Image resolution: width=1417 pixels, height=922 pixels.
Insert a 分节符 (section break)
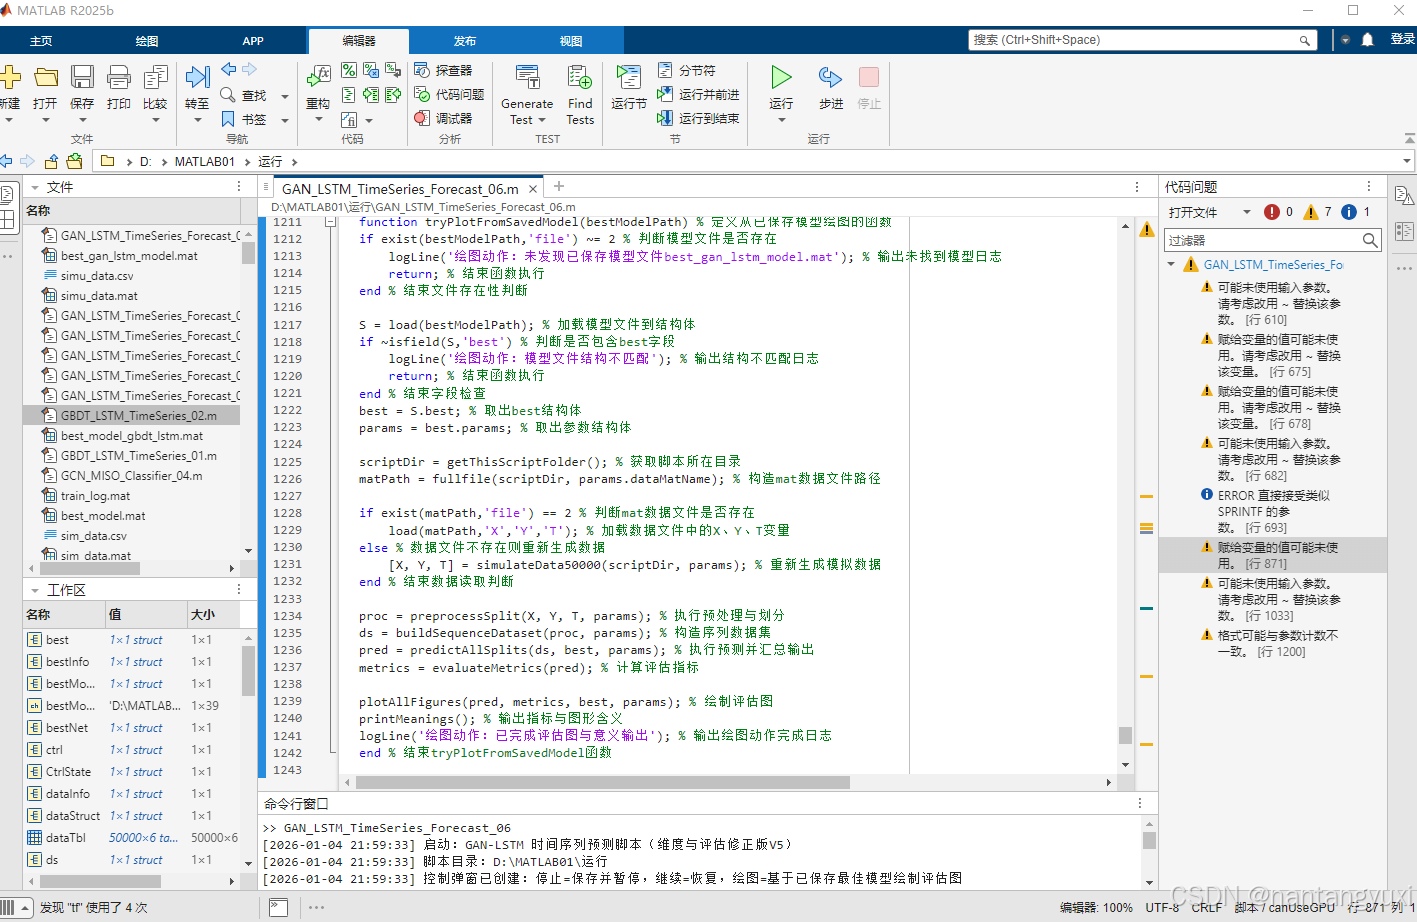click(x=687, y=70)
